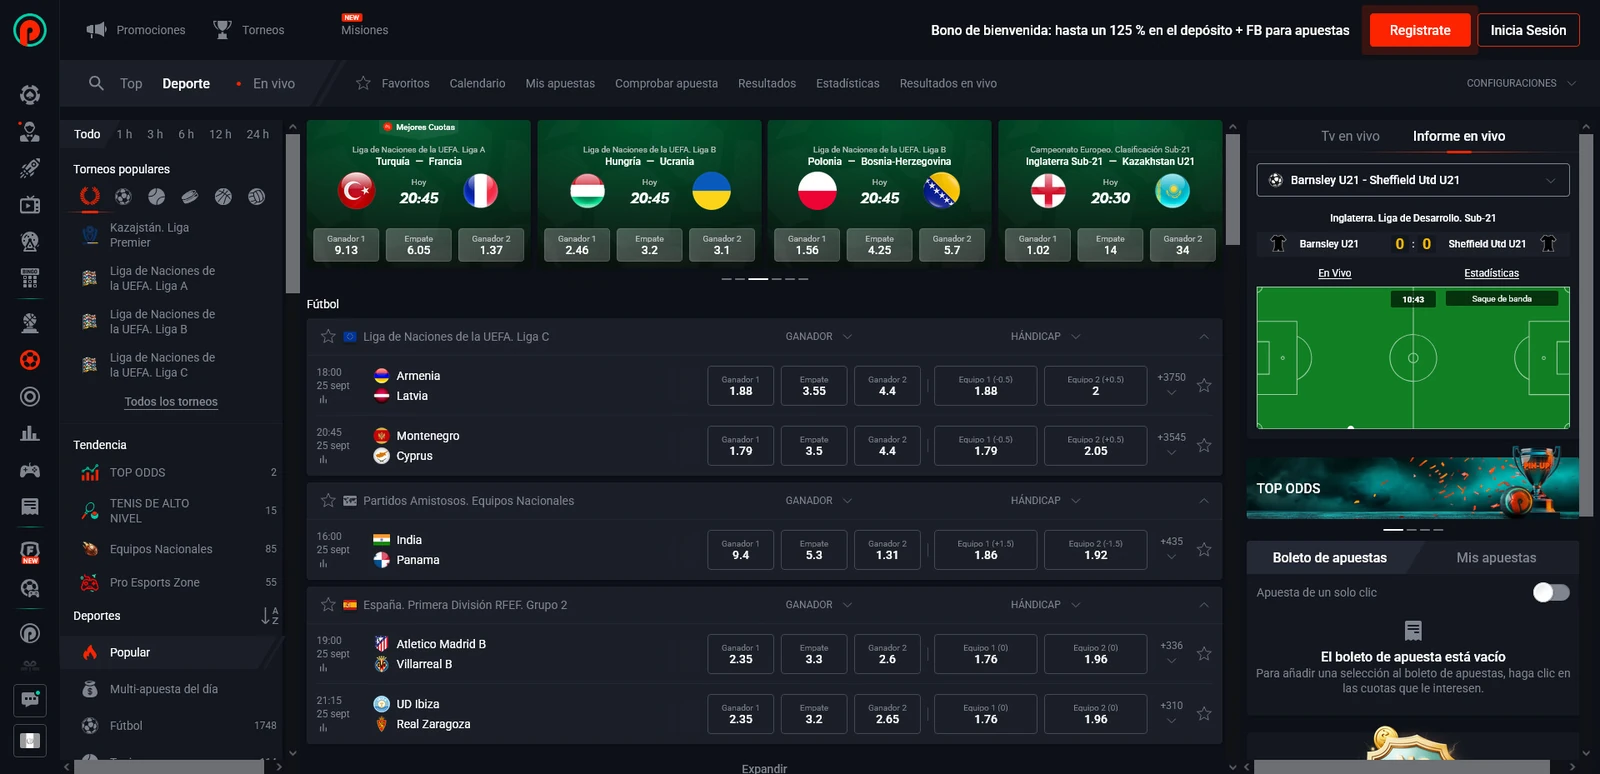Toggle Apuesta de un solo clic switch
Image resolution: width=1600 pixels, height=774 pixels.
click(x=1551, y=592)
